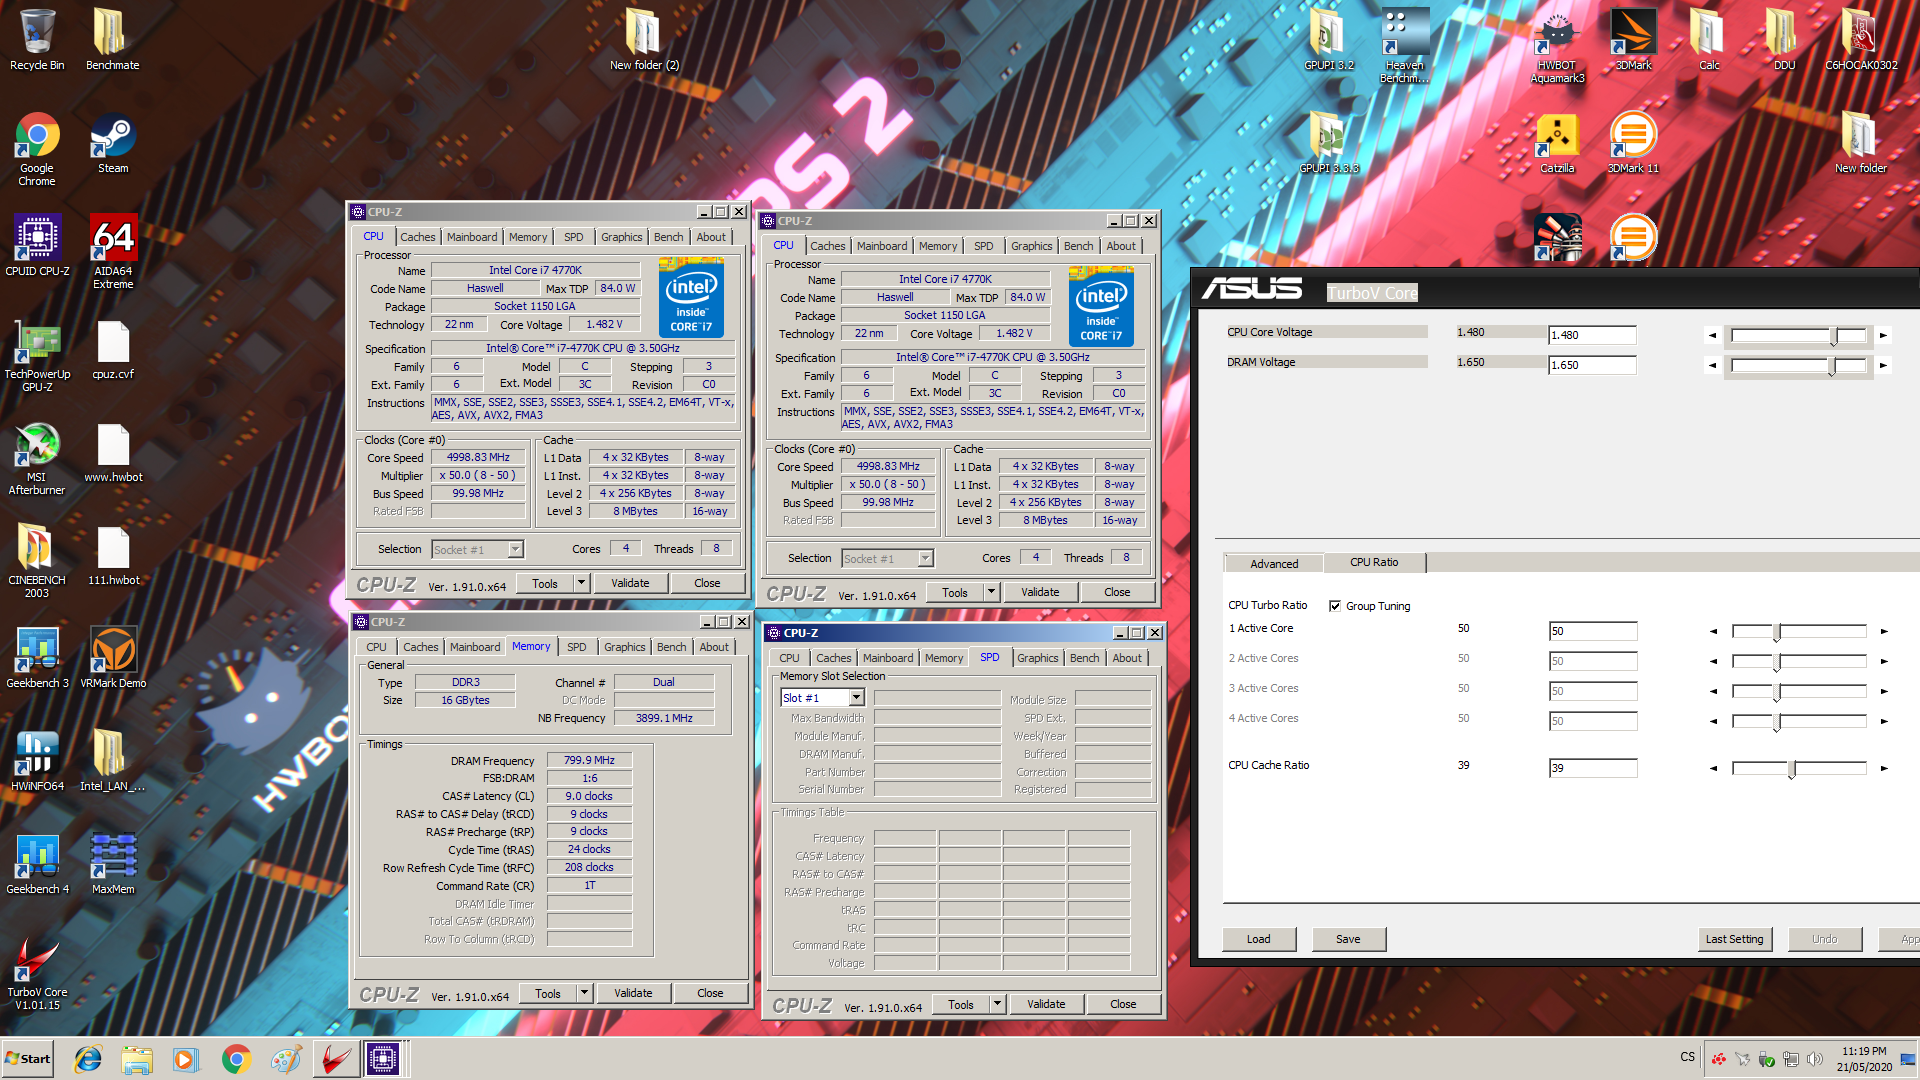This screenshot has width=1920, height=1080.
Task: Open the GPUPI 3.2 folder icon
Action: [1328, 40]
